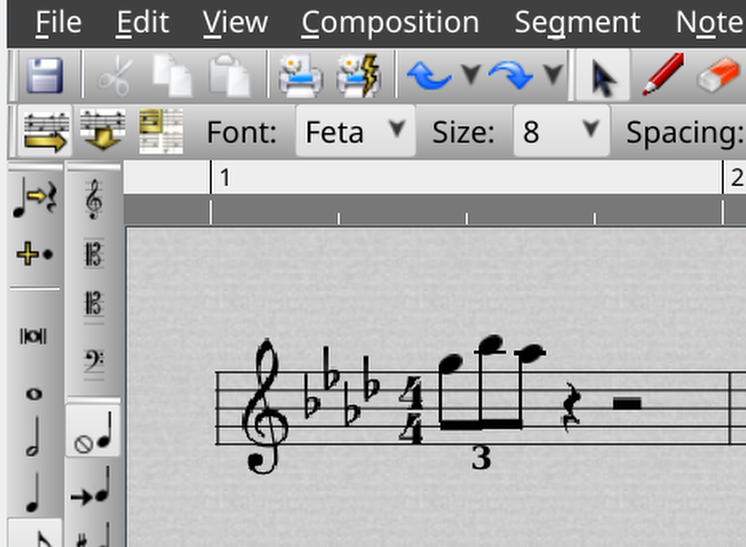Select the whole note duration

click(x=33, y=394)
